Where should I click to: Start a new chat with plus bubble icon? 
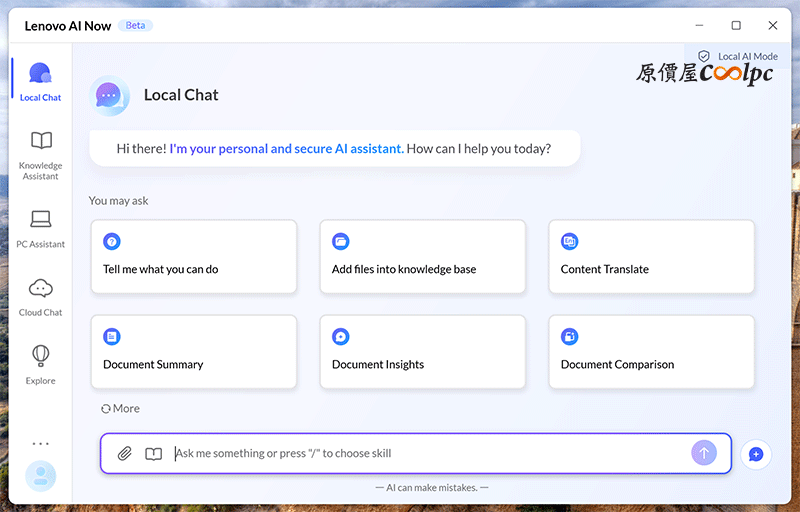tap(756, 454)
